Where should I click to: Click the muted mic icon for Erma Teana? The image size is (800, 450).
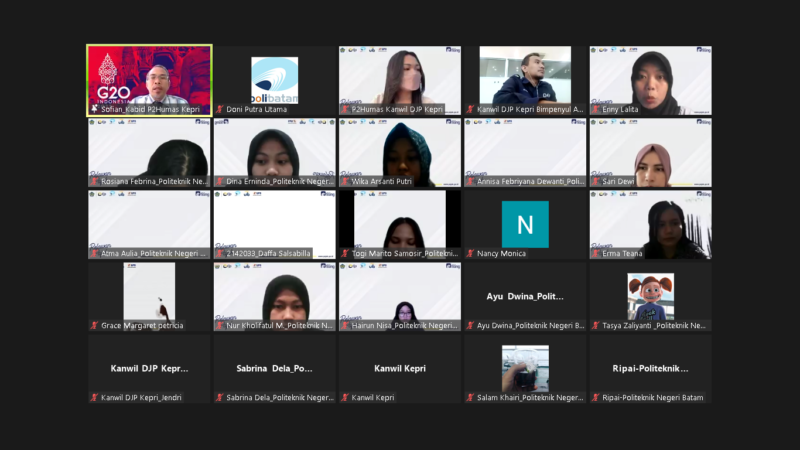(596, 253)
